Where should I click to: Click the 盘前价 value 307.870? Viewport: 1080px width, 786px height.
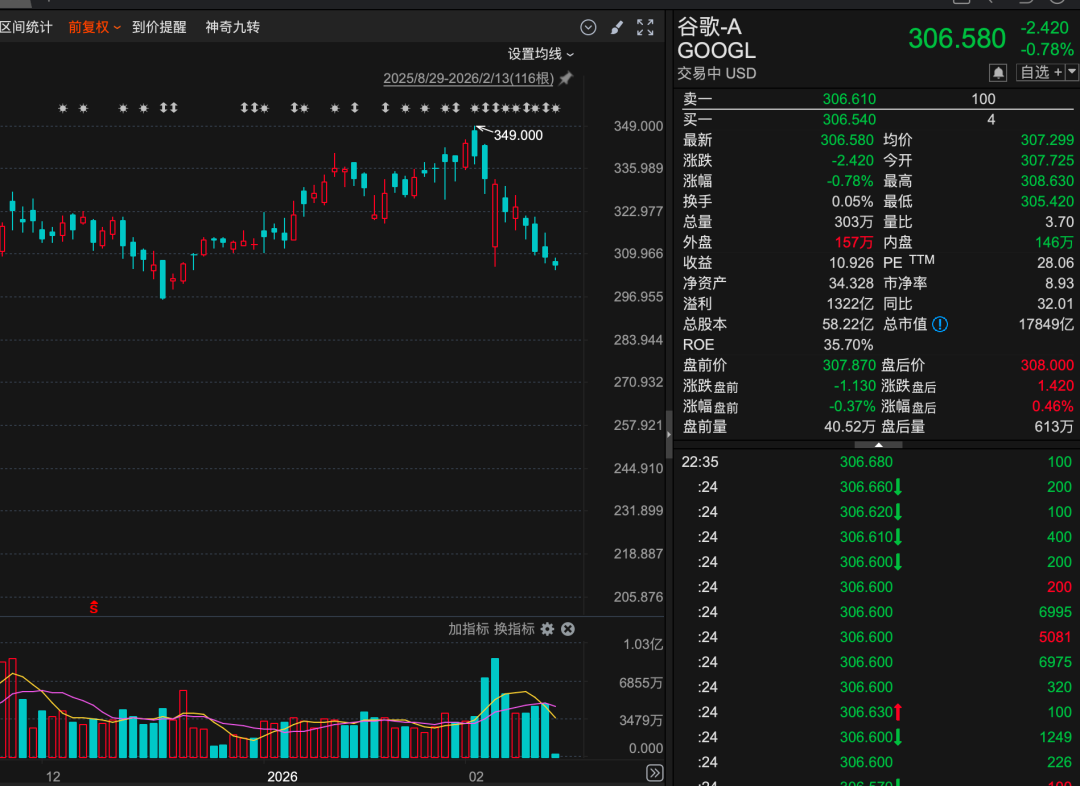pos(849,365)
